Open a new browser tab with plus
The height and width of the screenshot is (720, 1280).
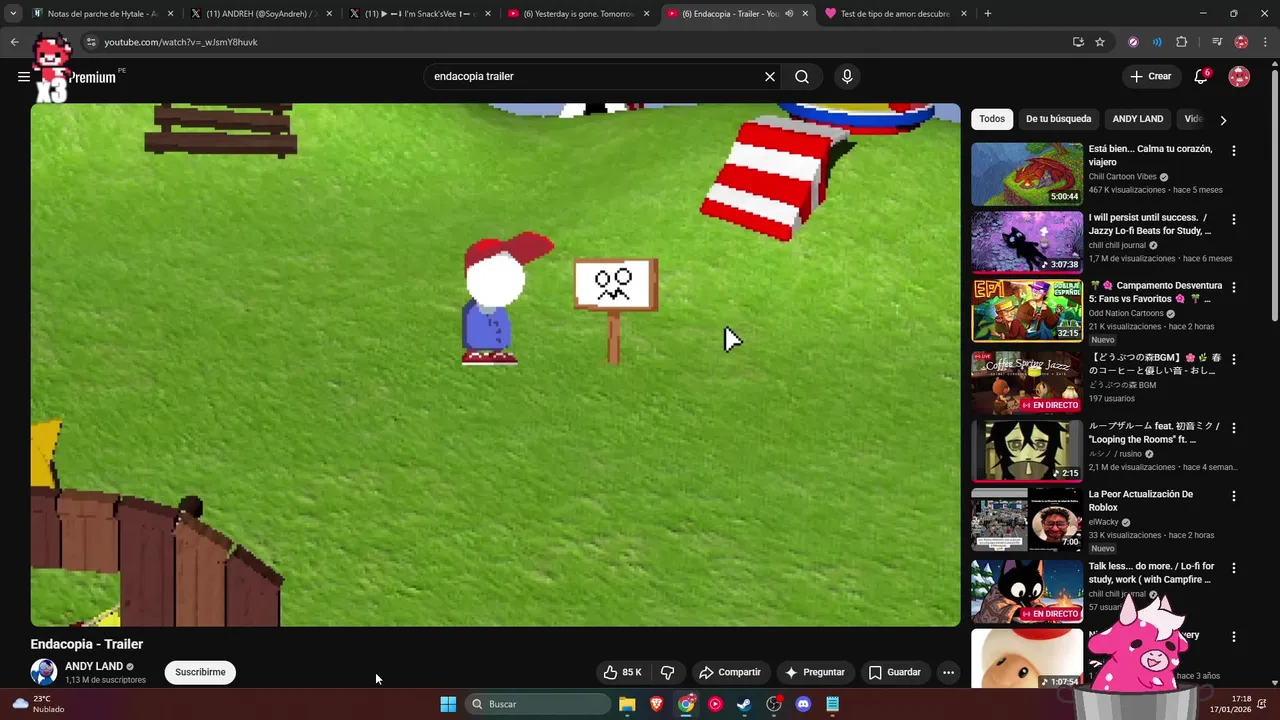click(x=988, y=14)
